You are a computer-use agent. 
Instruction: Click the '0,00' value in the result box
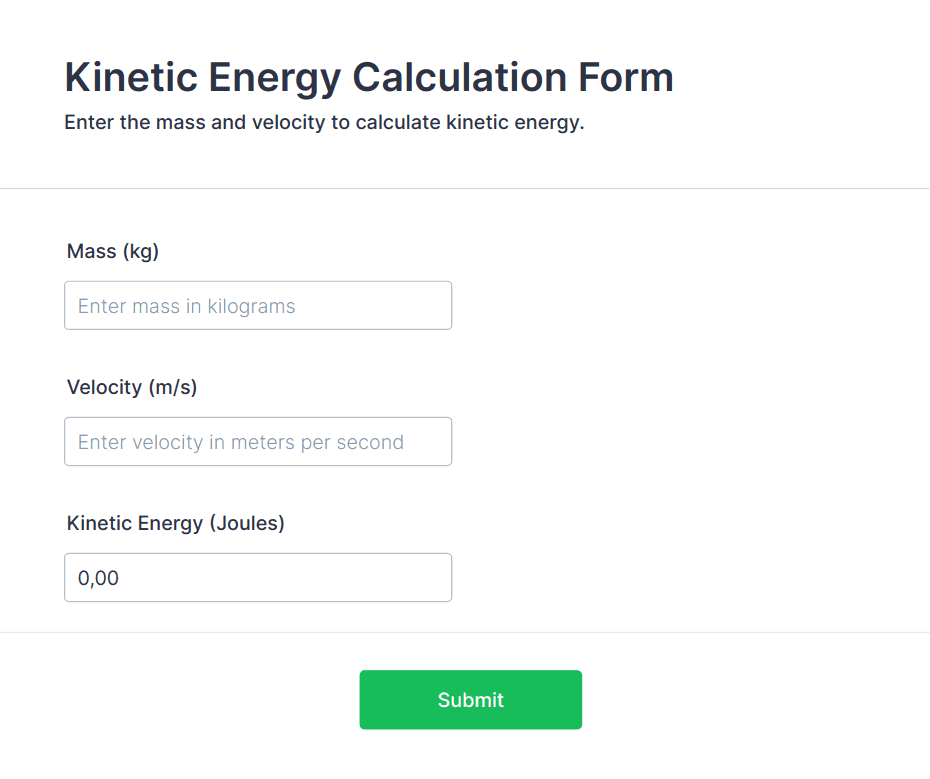(99, 578)
